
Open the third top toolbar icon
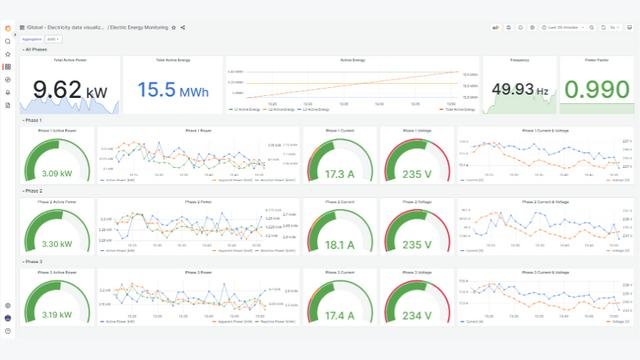pyautogui.click(x=520, y=27)
